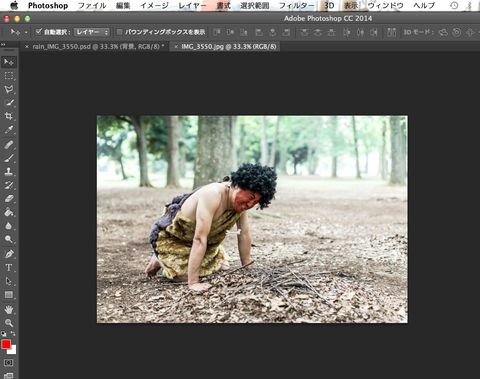Open the フィルター menu
Screen dimensions: 480x379
(296, 6)
